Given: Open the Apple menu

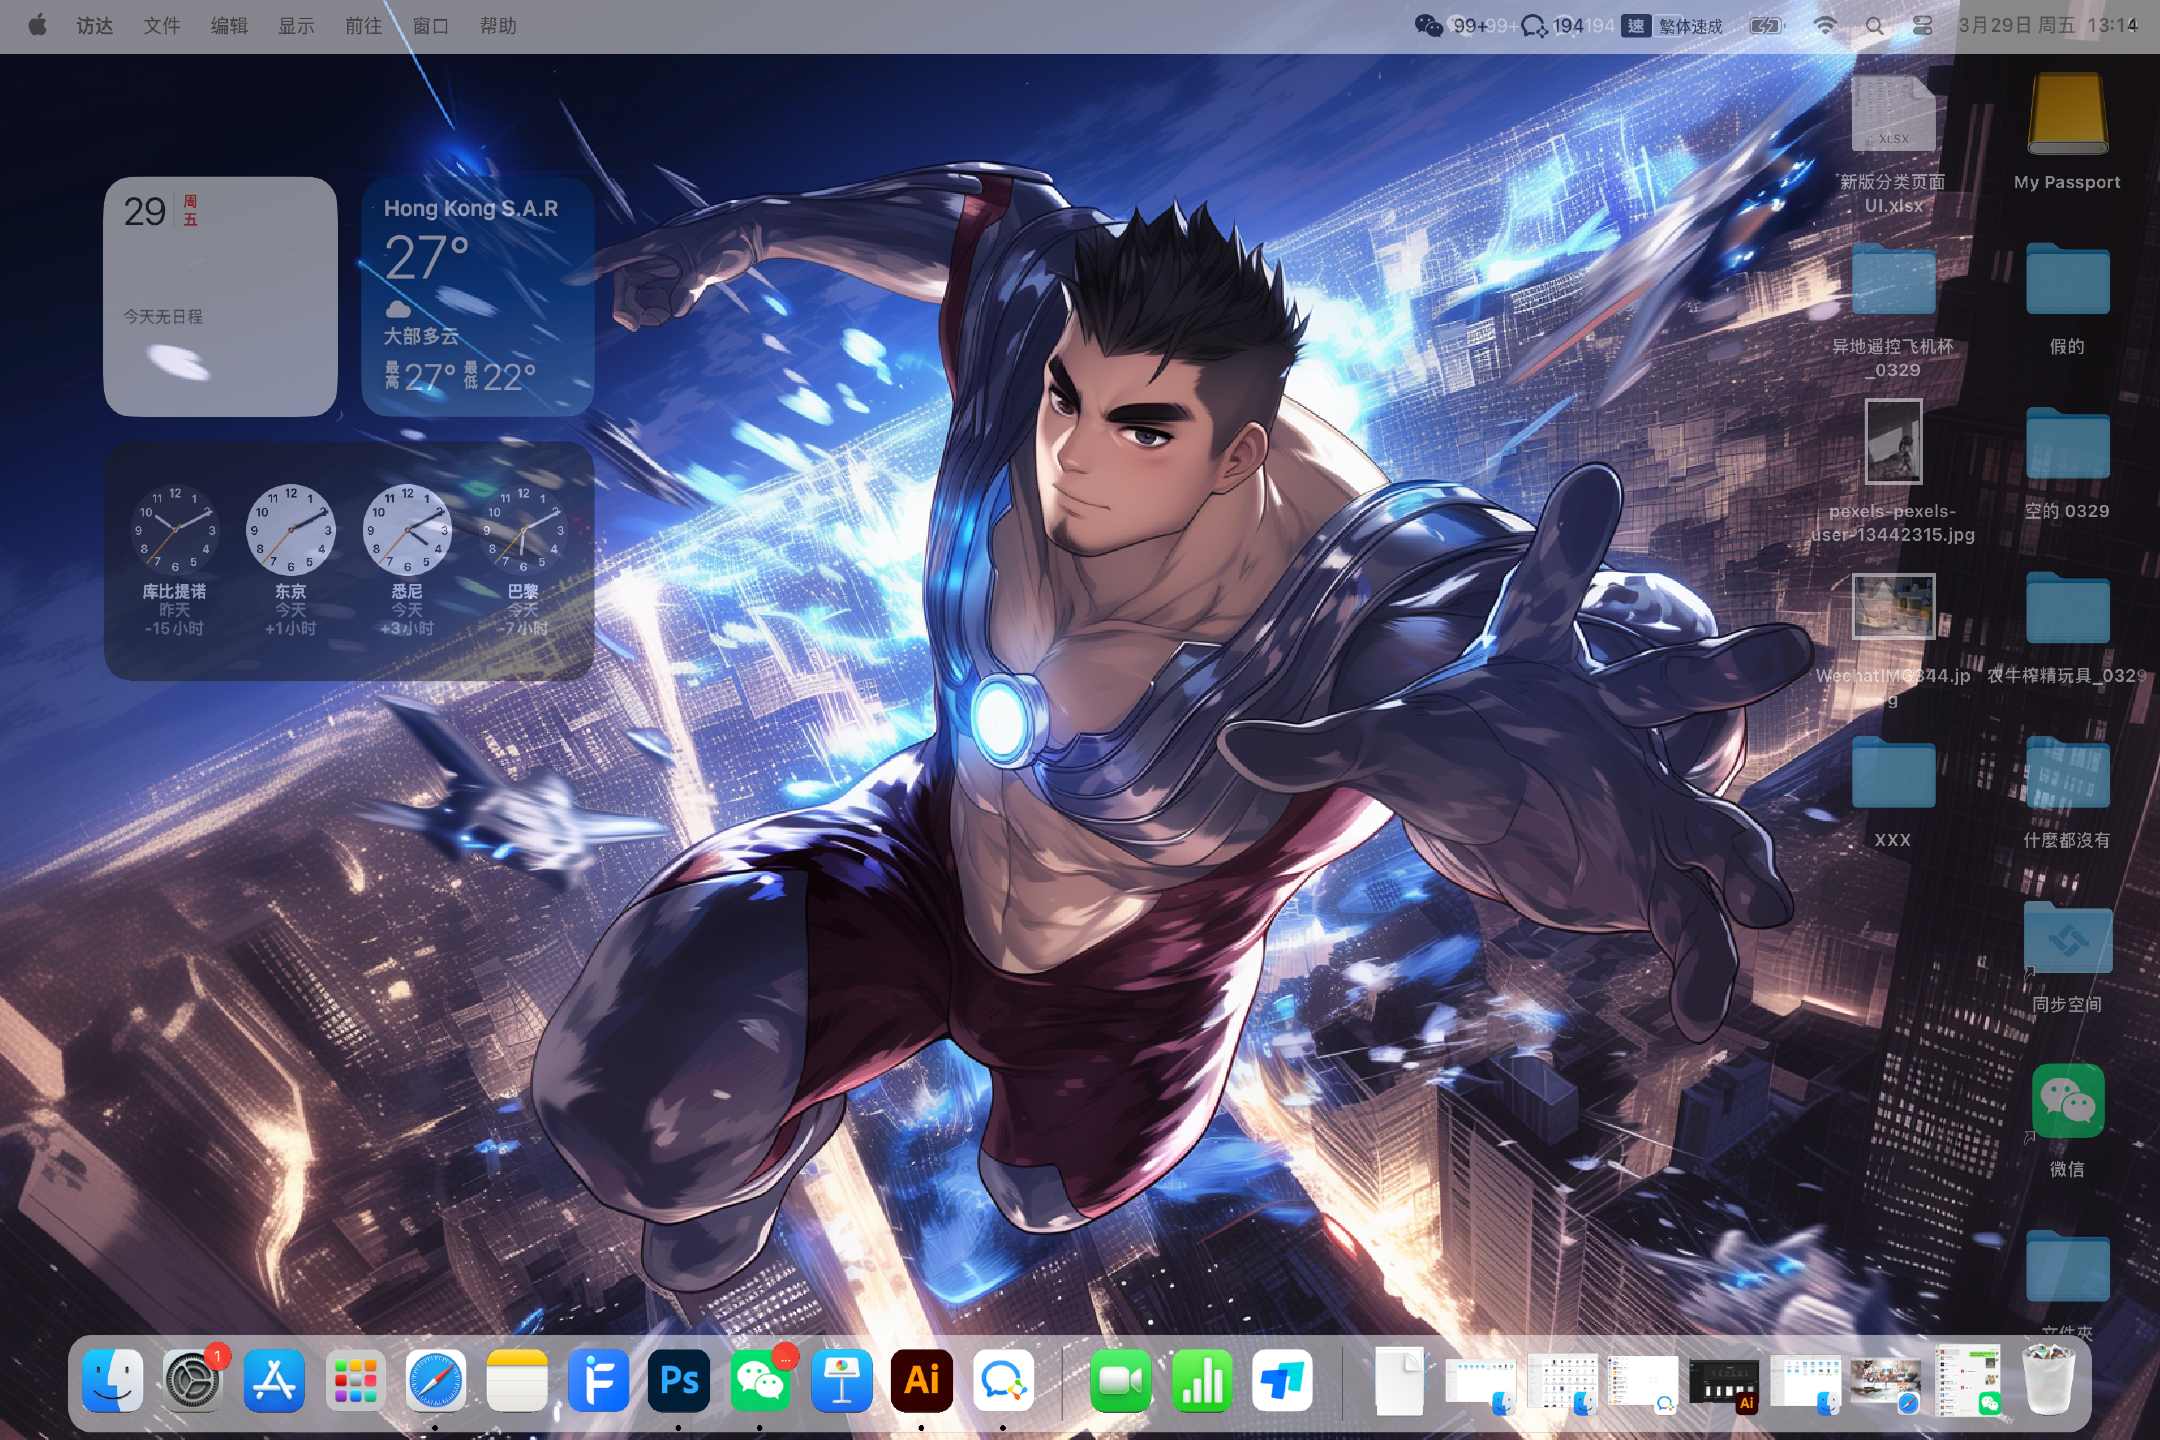Looking at the screenshot, I should (37, 26).
